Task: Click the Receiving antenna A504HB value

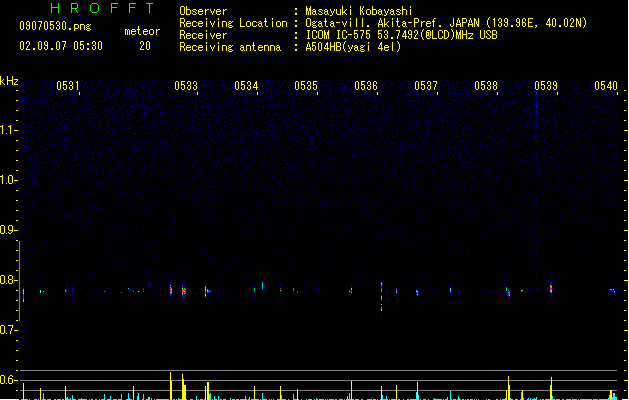Action: click(353, 47)
